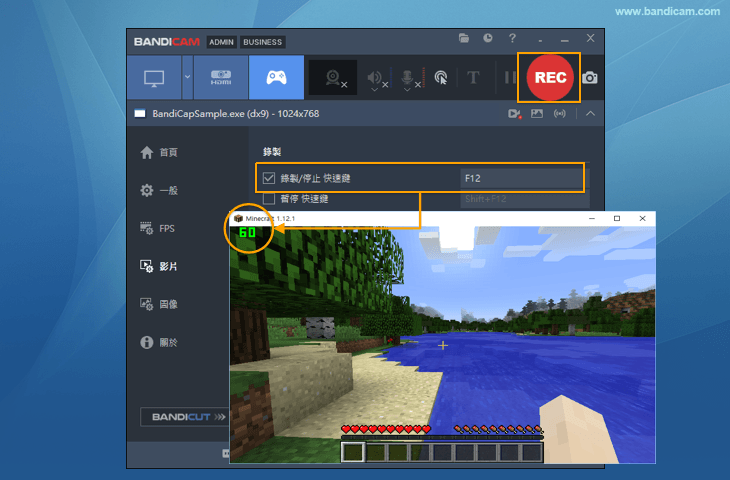
Task: Switch to HDMI device recording mode
Action: tap(220, 78)
